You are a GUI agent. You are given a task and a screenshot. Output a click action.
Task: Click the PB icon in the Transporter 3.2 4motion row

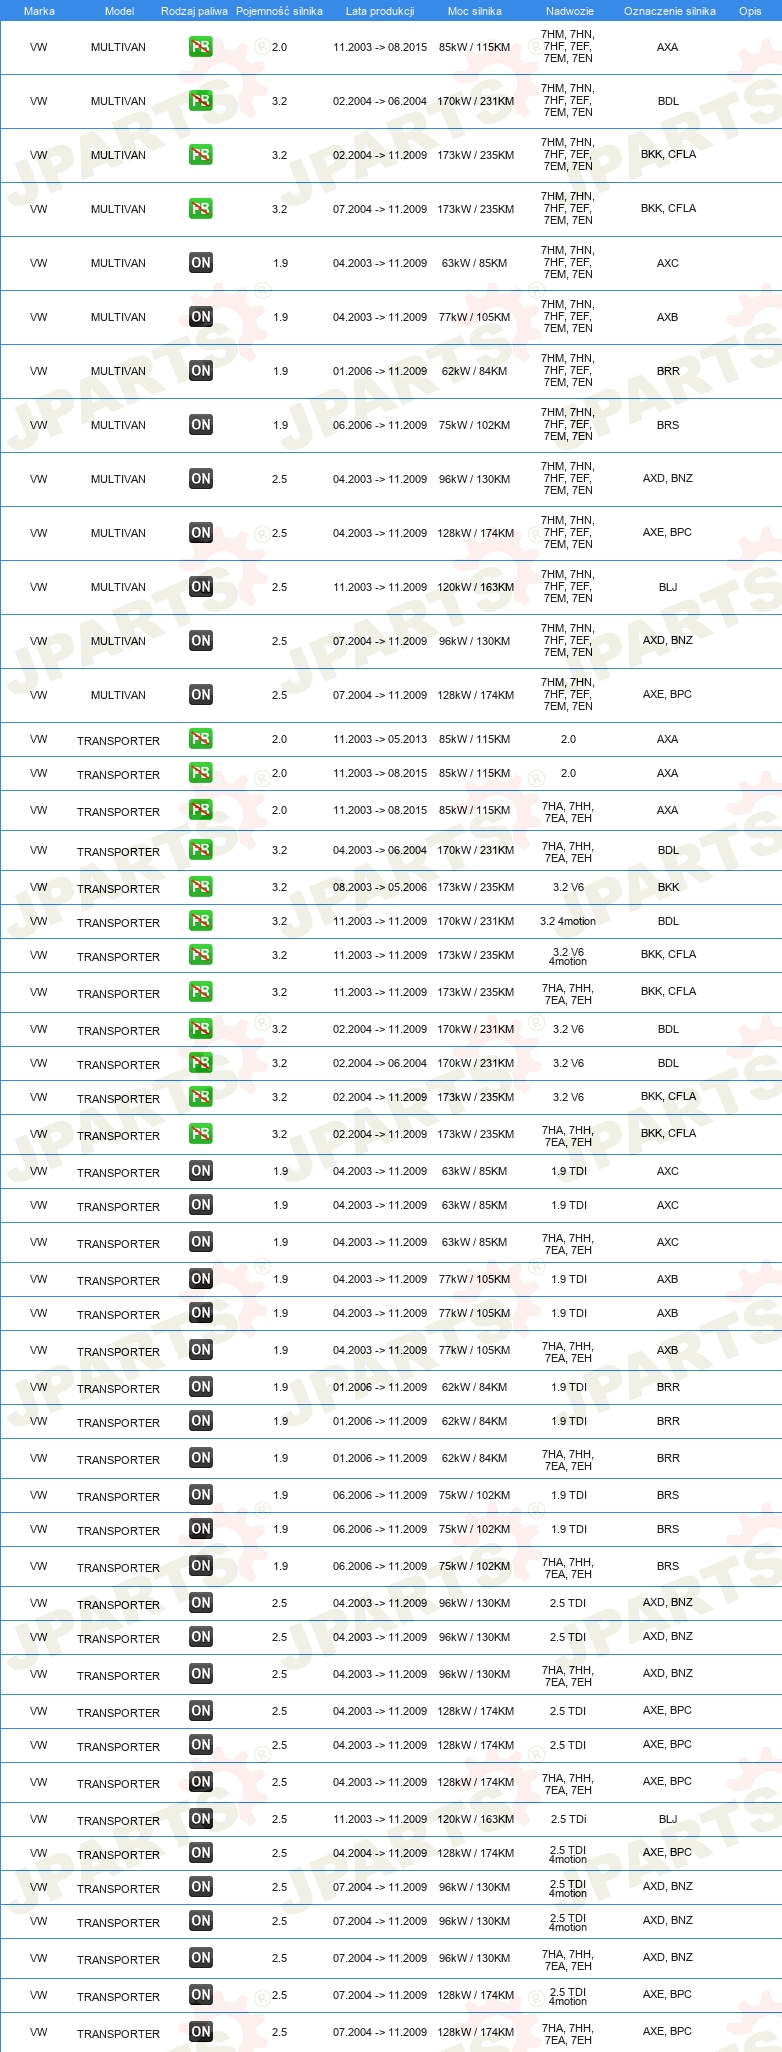[x=200, y=921]
